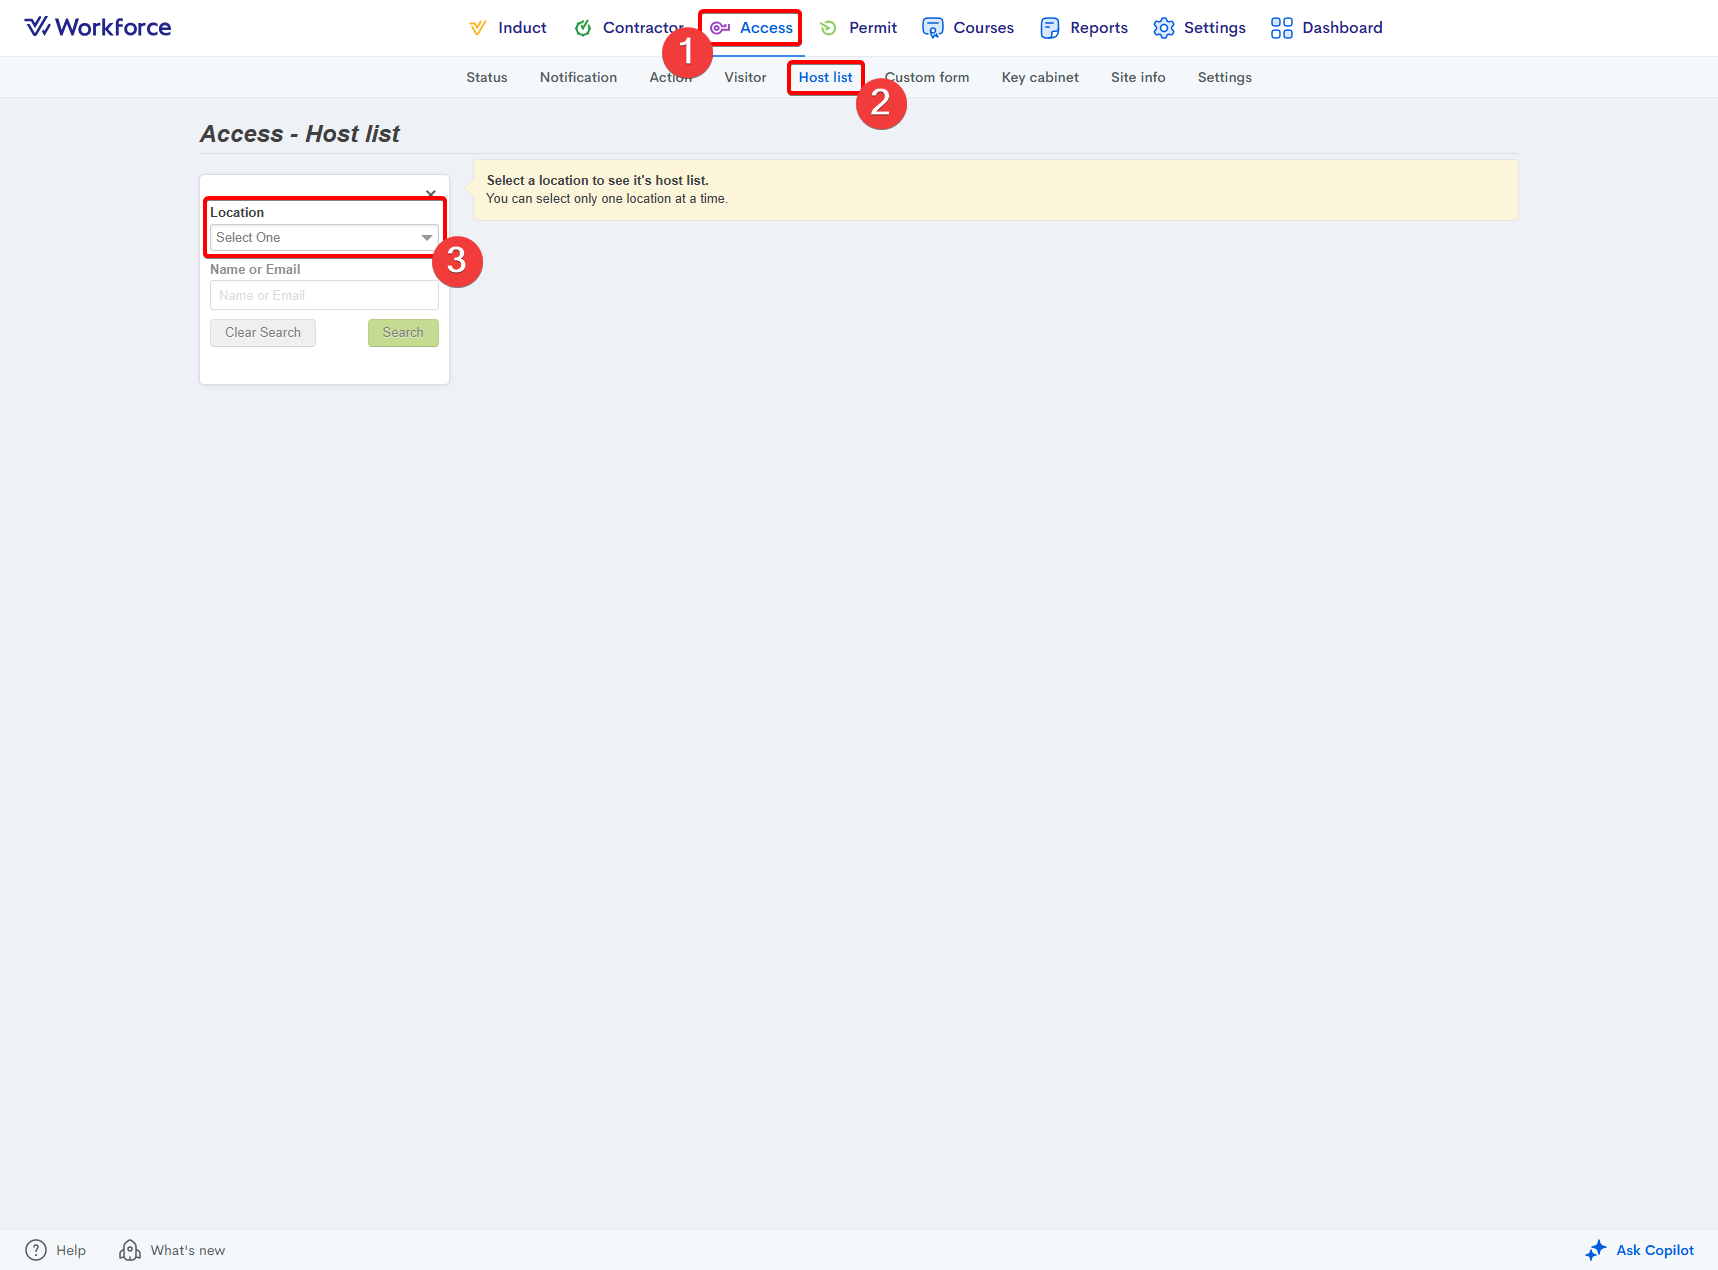
Task: Click the What's new rocket icon
Action: (130, 1250)
